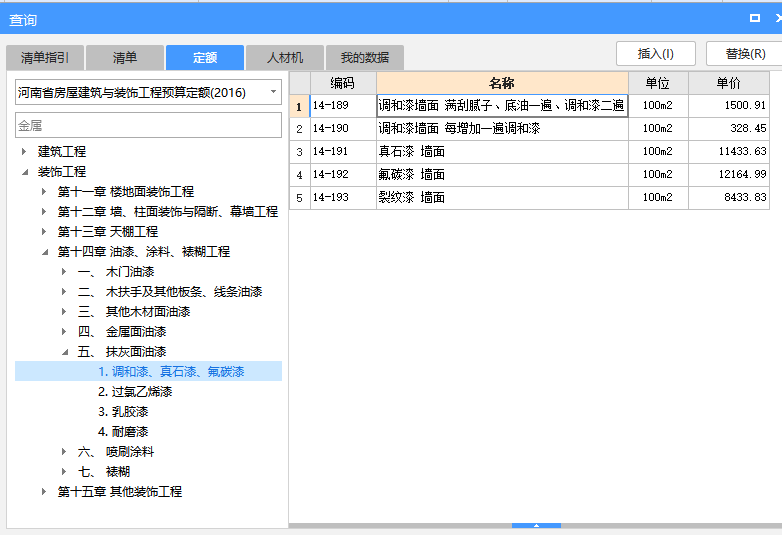Click the bottom panel expand handle arrow

(536, 526)
